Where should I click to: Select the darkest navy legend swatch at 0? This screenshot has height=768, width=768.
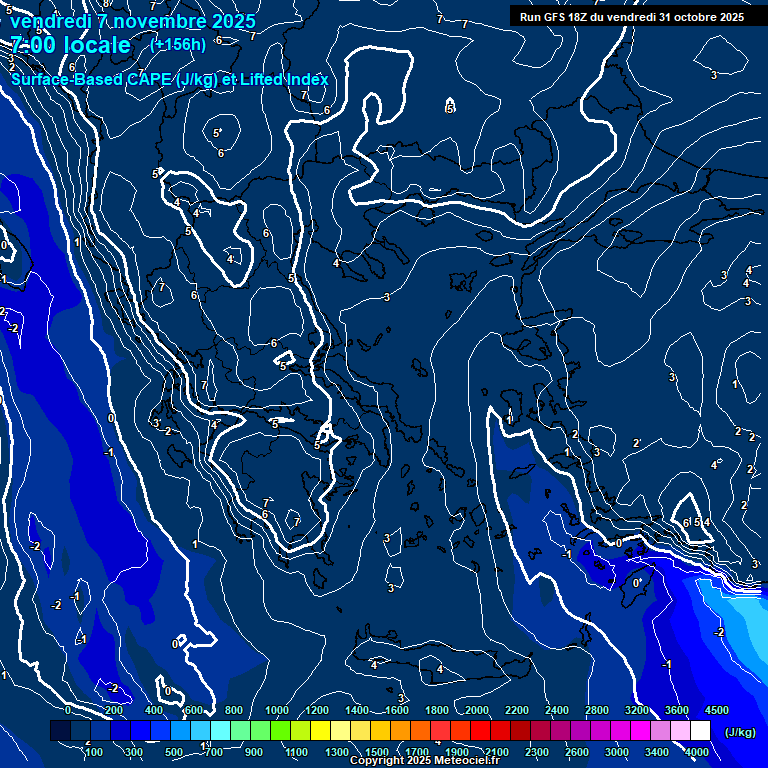60,732
